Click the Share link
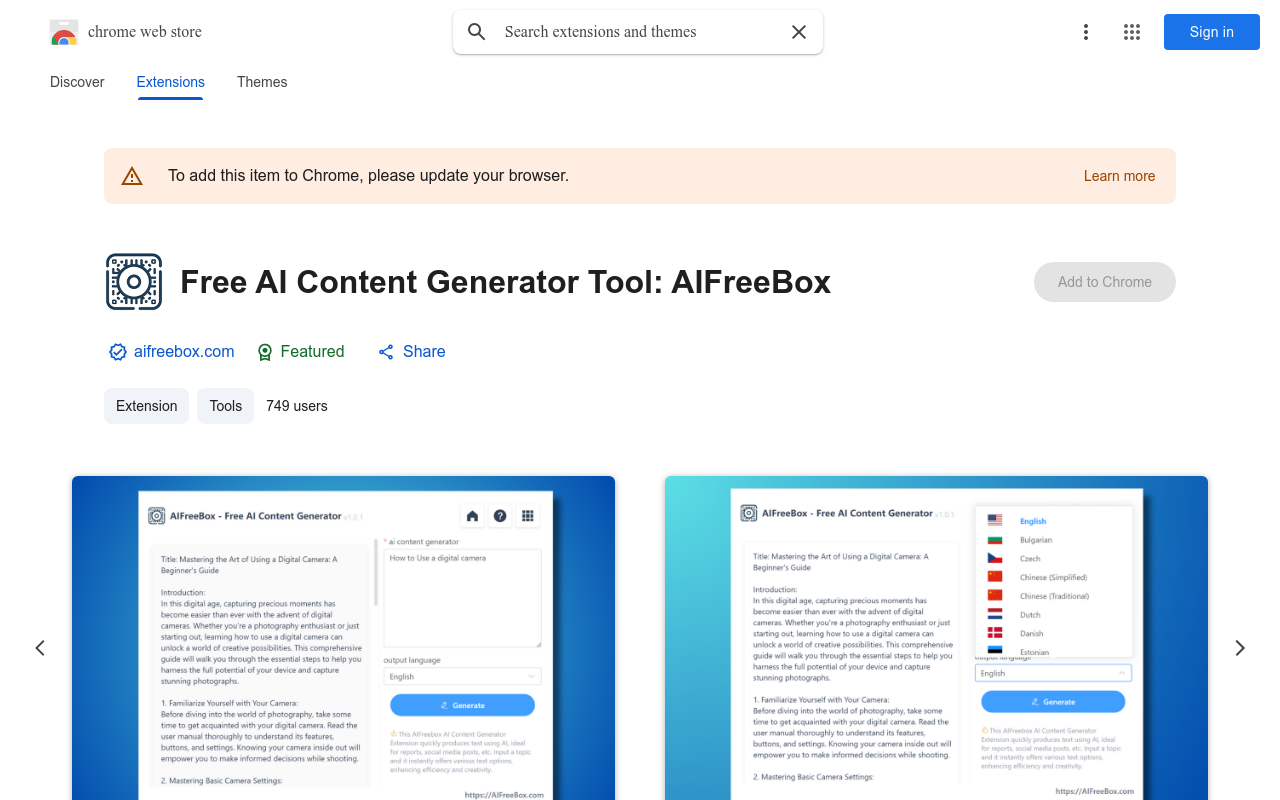Image resolution: width=1280 pixels, height=800 pixels. pyautogui.click(x=424, y=352)
